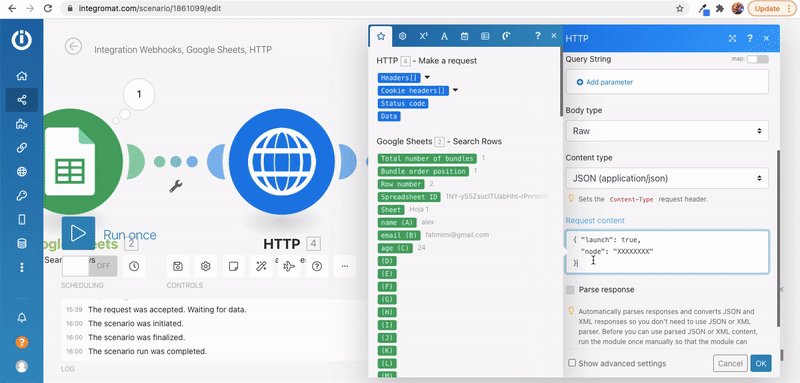
Task: Insert email (B) variable pill
Action: tap(399, 235)
